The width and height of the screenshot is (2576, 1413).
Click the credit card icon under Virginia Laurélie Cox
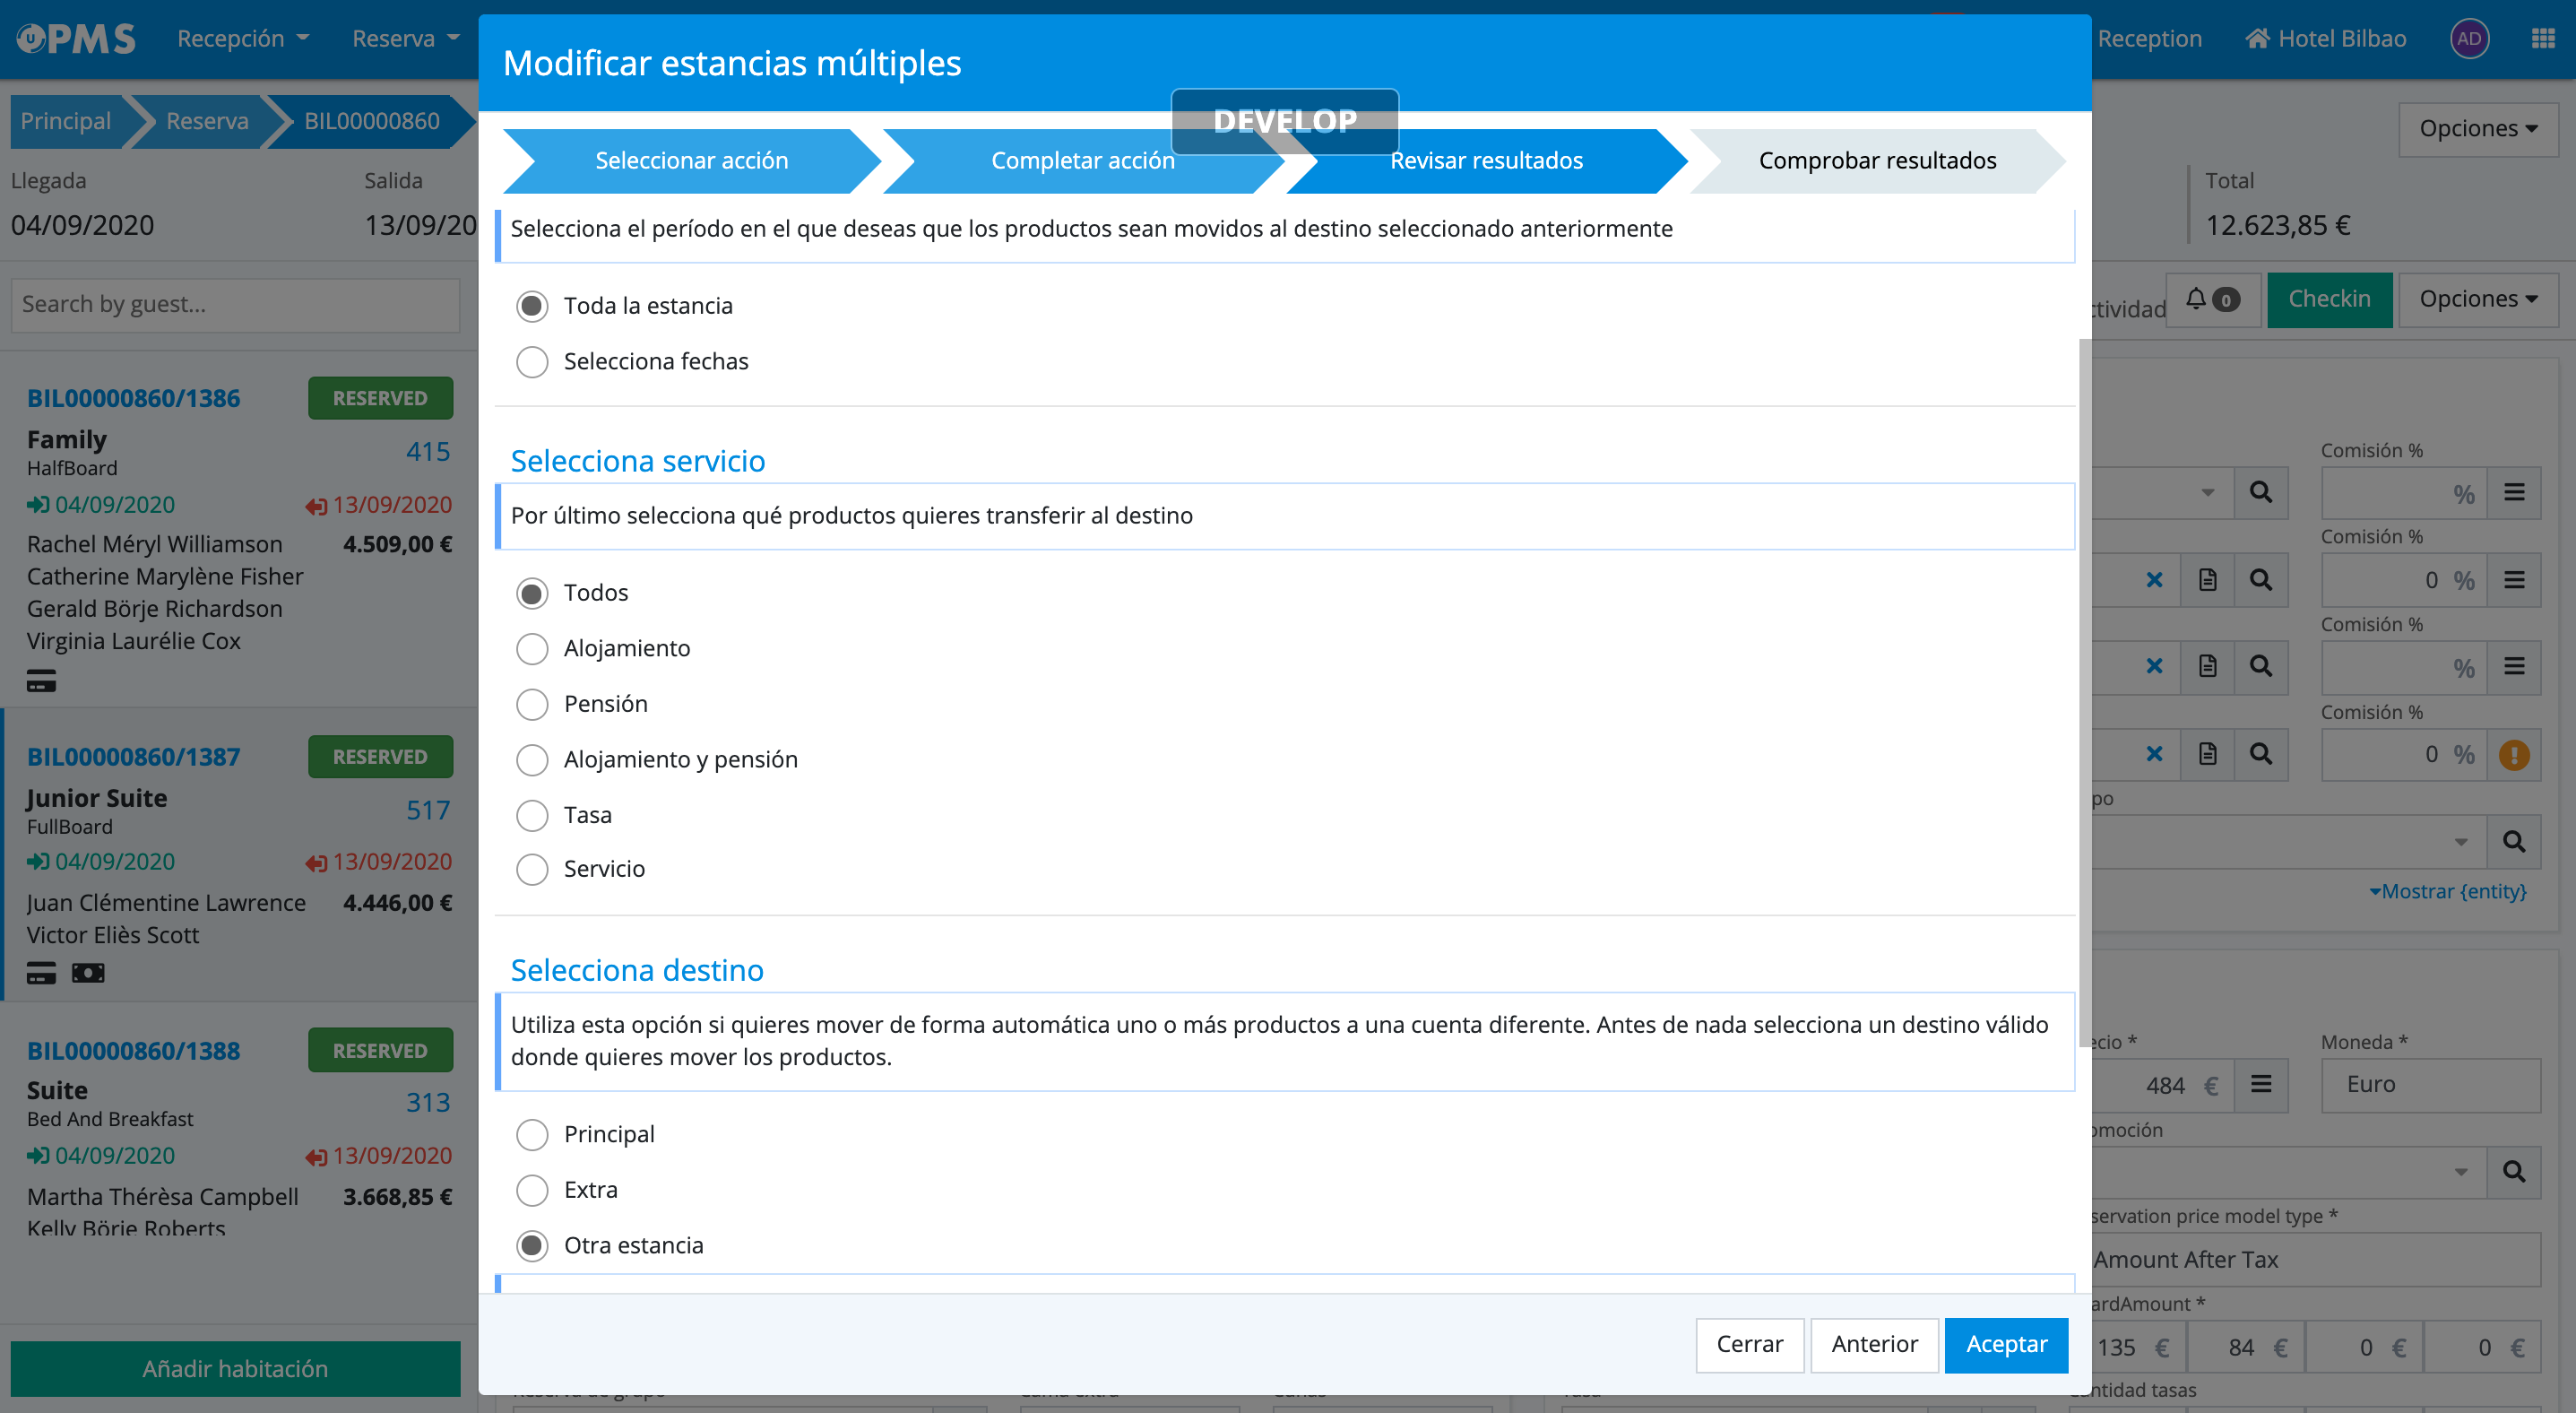[41, 681]
